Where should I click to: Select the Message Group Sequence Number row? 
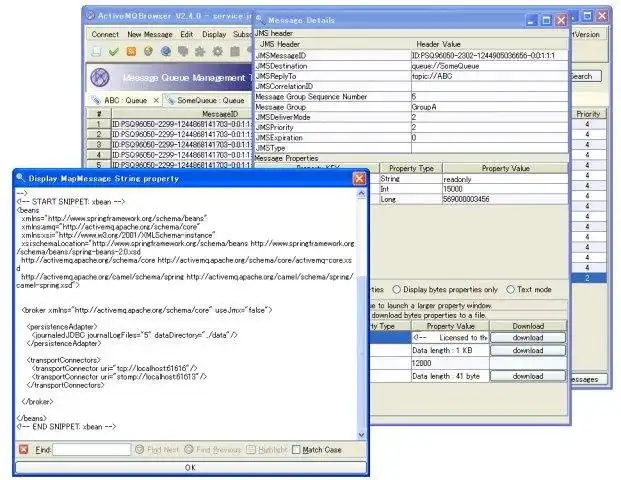pos(411,97)
